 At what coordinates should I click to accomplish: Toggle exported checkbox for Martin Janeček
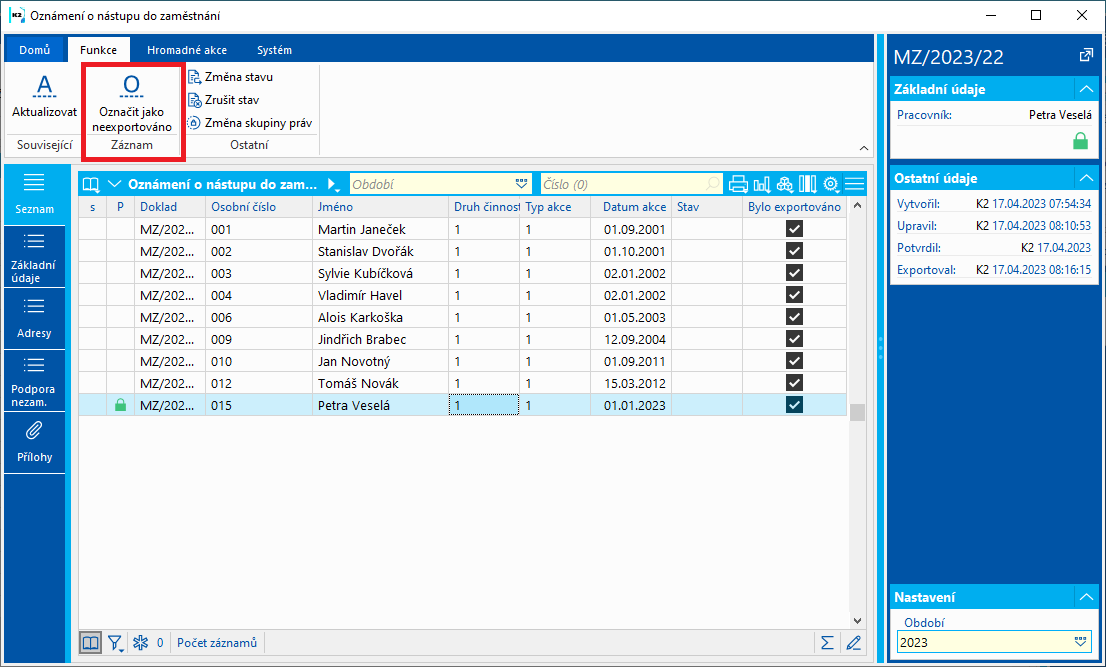click(794, 229)
